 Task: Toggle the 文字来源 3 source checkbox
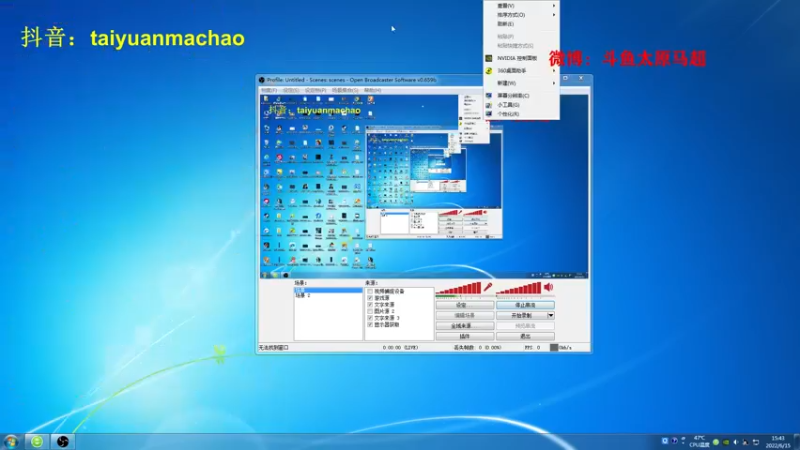pos(370,318)
